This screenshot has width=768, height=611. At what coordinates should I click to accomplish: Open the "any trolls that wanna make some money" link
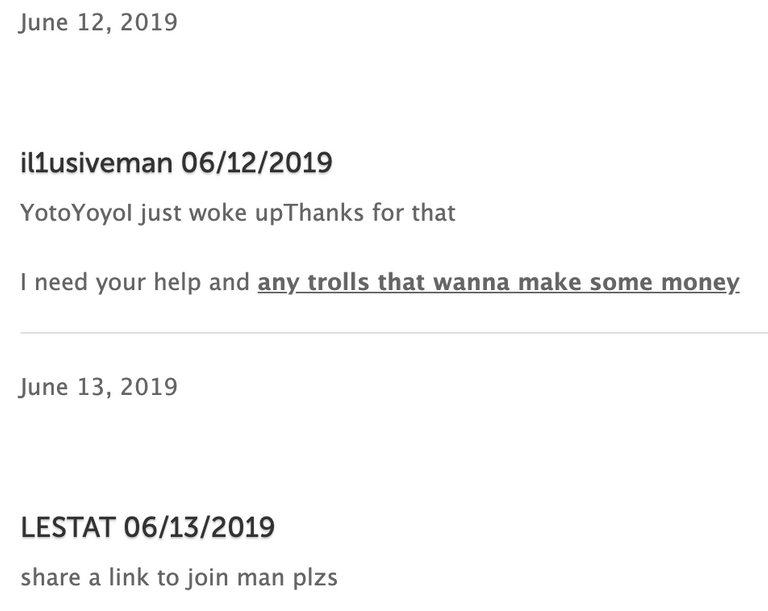(499, 282)
